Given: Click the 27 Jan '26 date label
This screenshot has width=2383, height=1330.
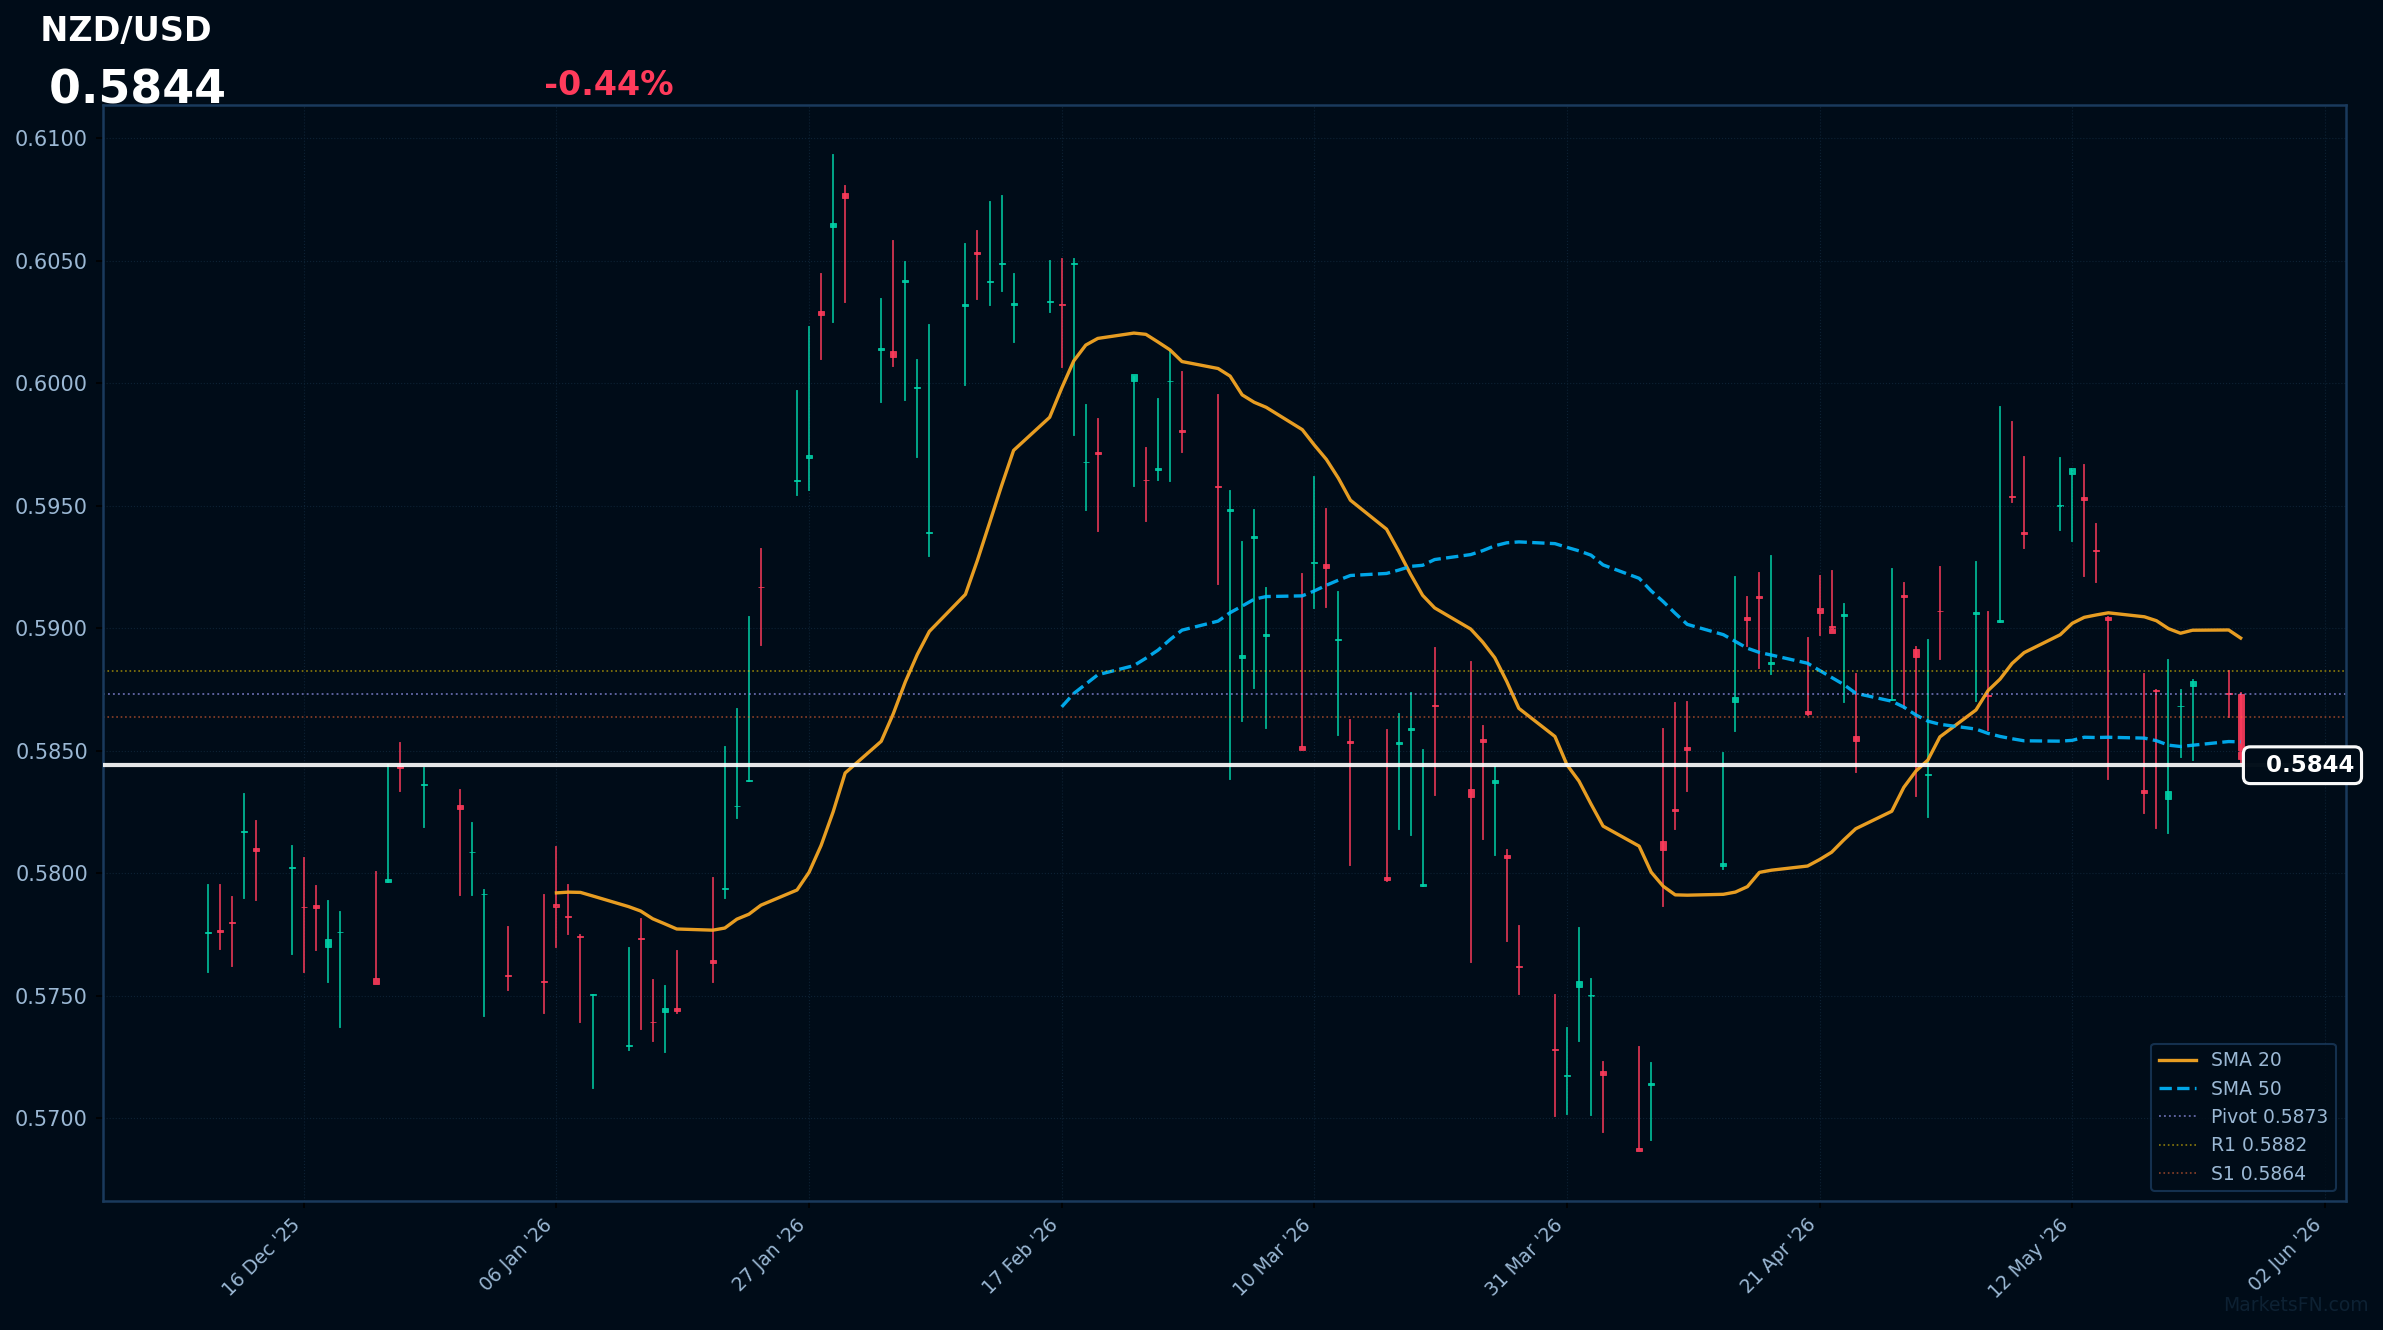Looking at the screenshot, I should 768,1255.
